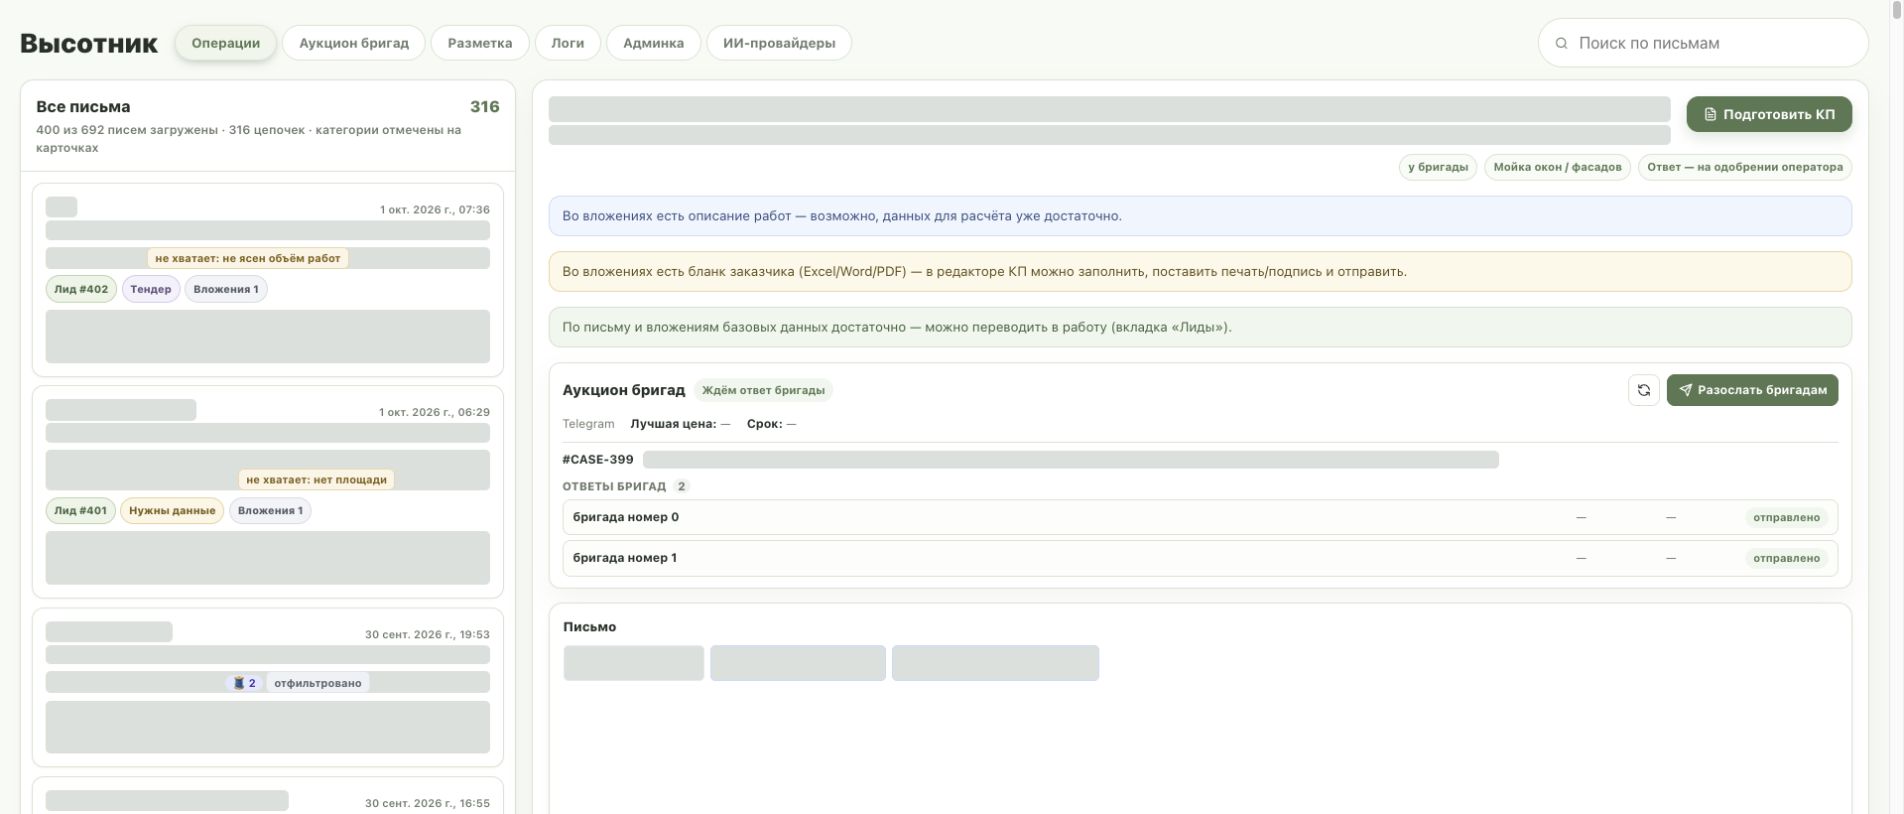
Task: Click the Подготовить КП button
Action: tap(1769, 114)
